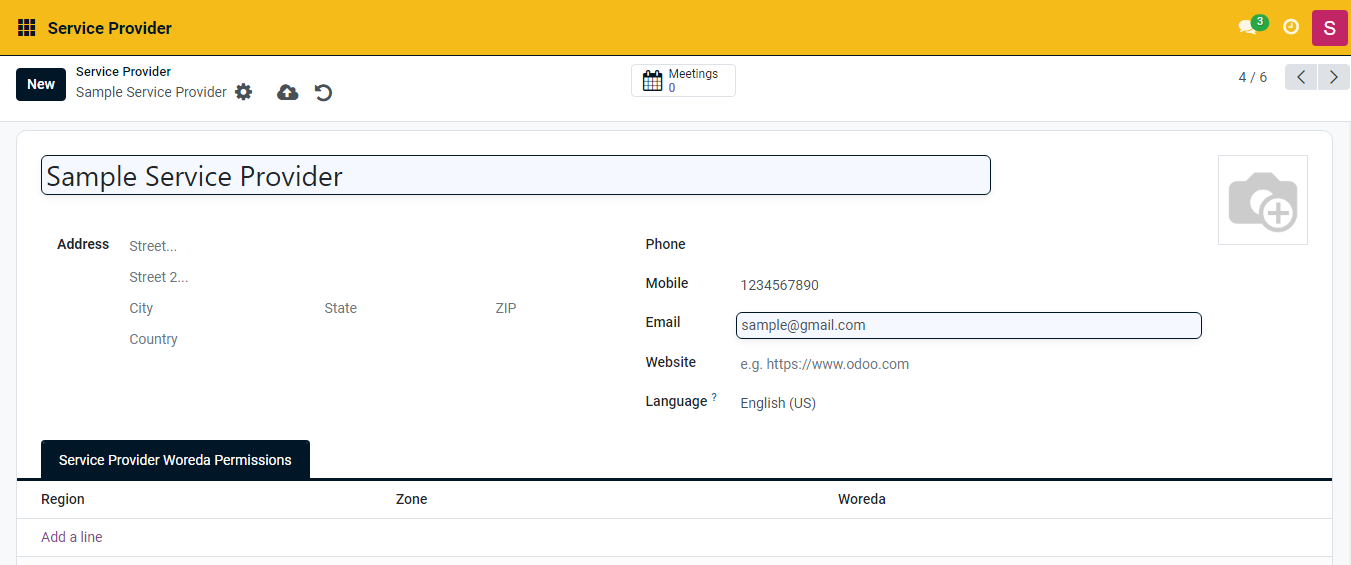
Task: Open the chat messages icon with badge
Action: pos(1248,27)
